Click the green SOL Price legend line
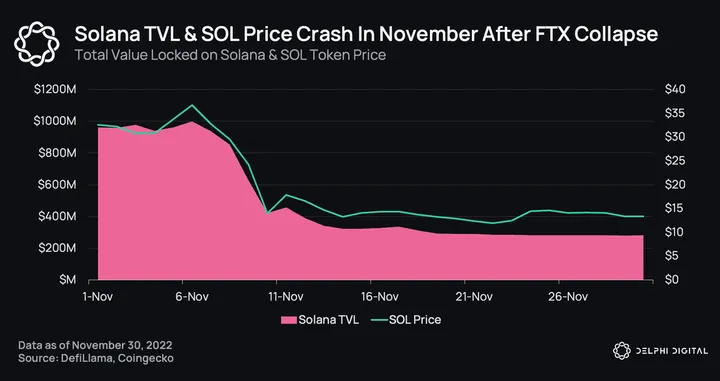 click(379, 320)
